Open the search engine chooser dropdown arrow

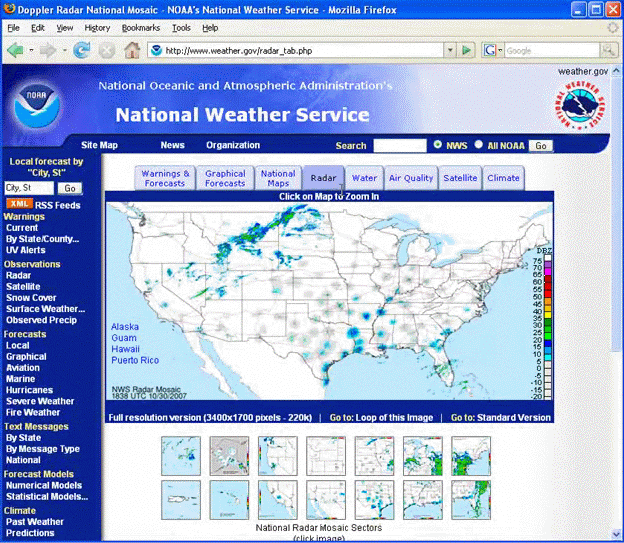[x=500, y=51]
